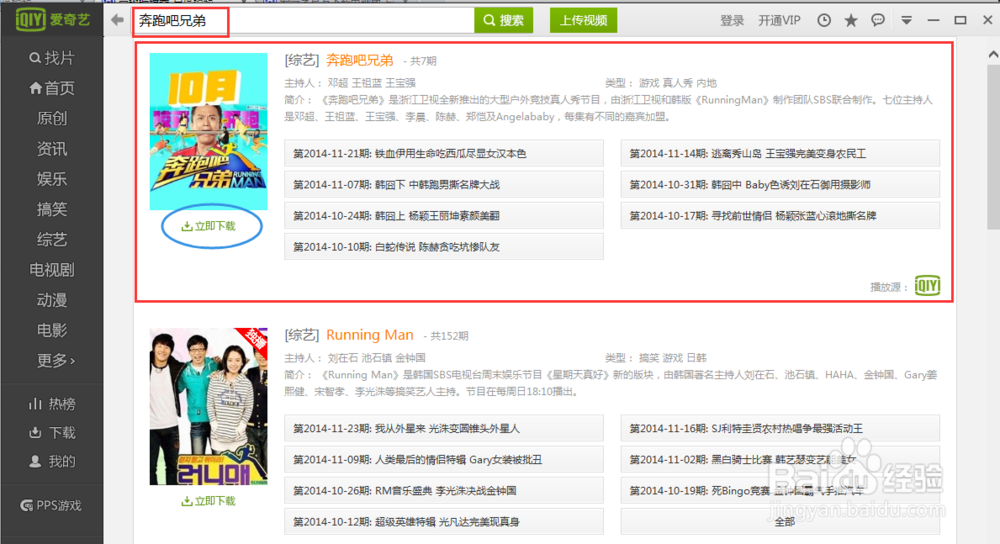Select 综艺 in sidebar

pyautogui.click(x=52, y=239)
